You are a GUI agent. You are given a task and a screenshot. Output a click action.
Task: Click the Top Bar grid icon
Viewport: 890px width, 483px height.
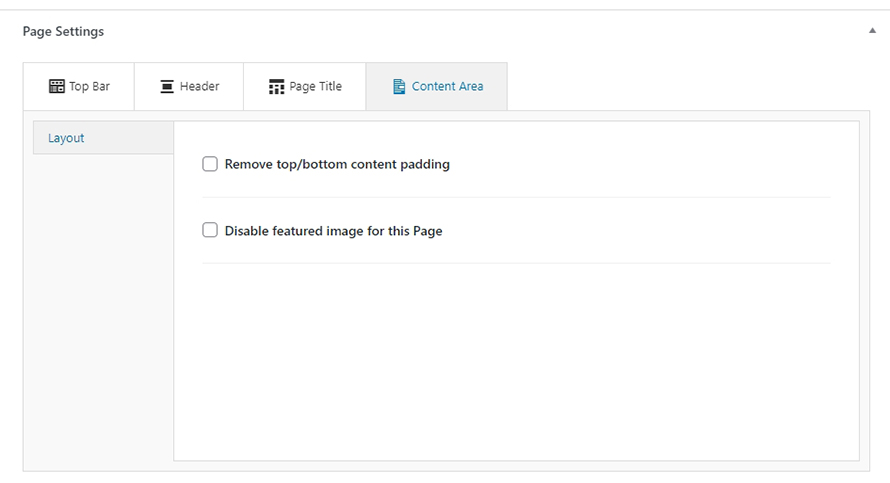click(57, 86)
